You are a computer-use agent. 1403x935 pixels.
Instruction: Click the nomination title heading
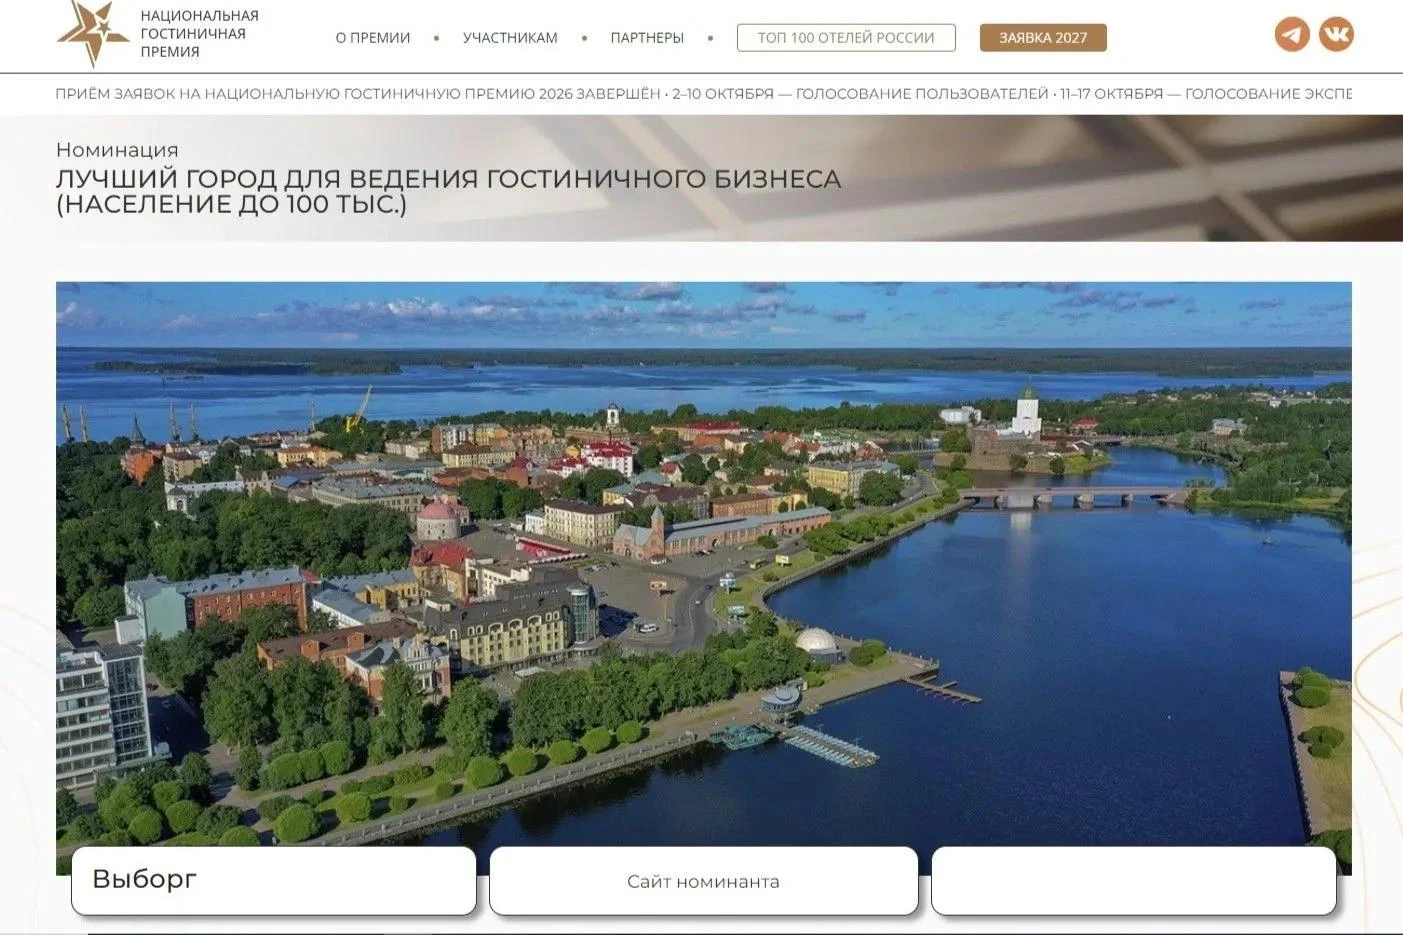pyautogui.click(x=448, y=191)
